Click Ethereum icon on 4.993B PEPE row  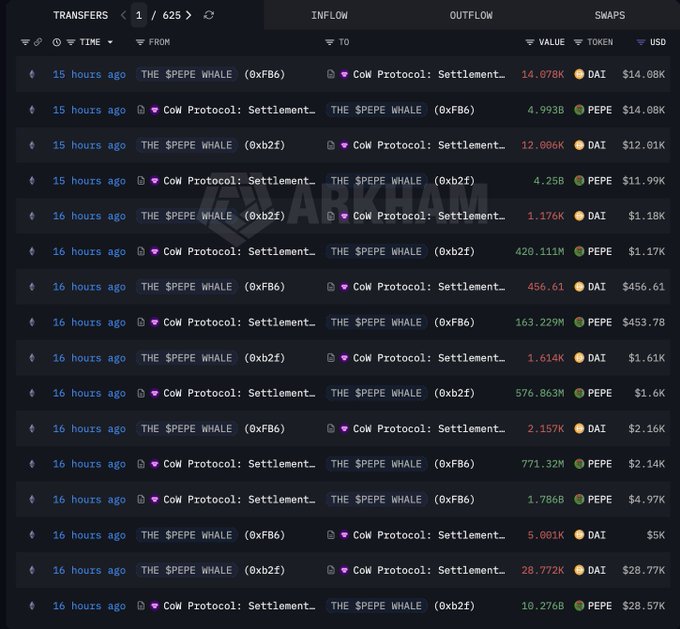(32, 110)
